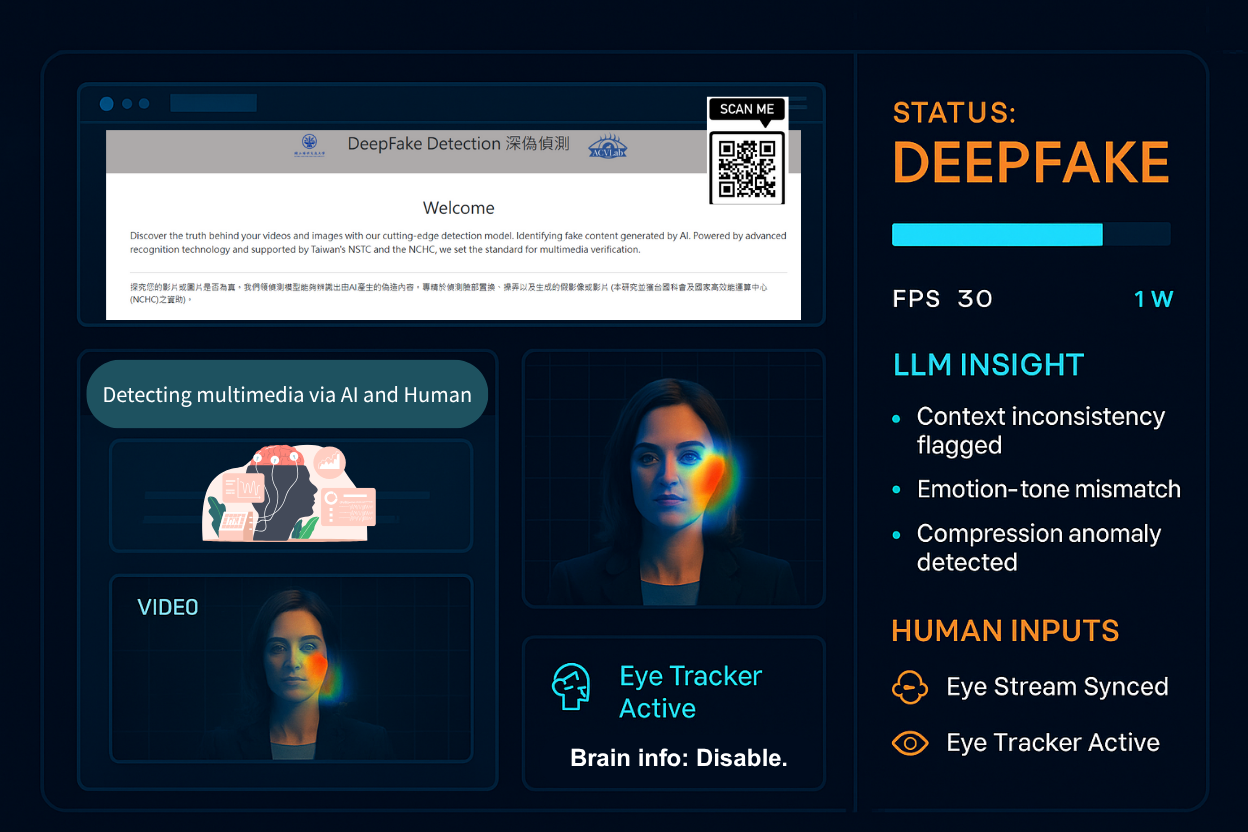
Task: Click the Brain info: Disable text
Action: point(678,758)
